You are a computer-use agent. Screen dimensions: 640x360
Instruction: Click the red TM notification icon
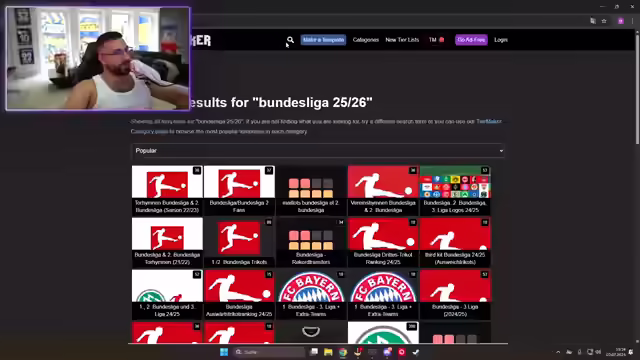[442, 40]
